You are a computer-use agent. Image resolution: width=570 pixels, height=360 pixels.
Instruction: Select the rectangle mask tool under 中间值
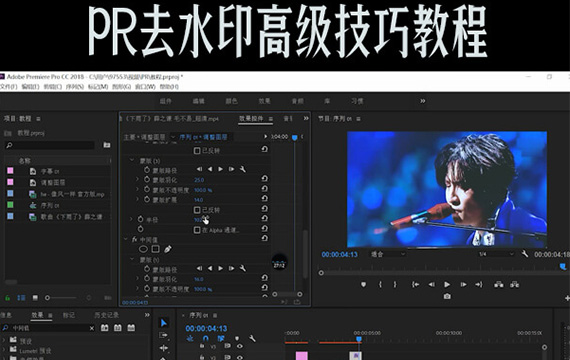156,249
